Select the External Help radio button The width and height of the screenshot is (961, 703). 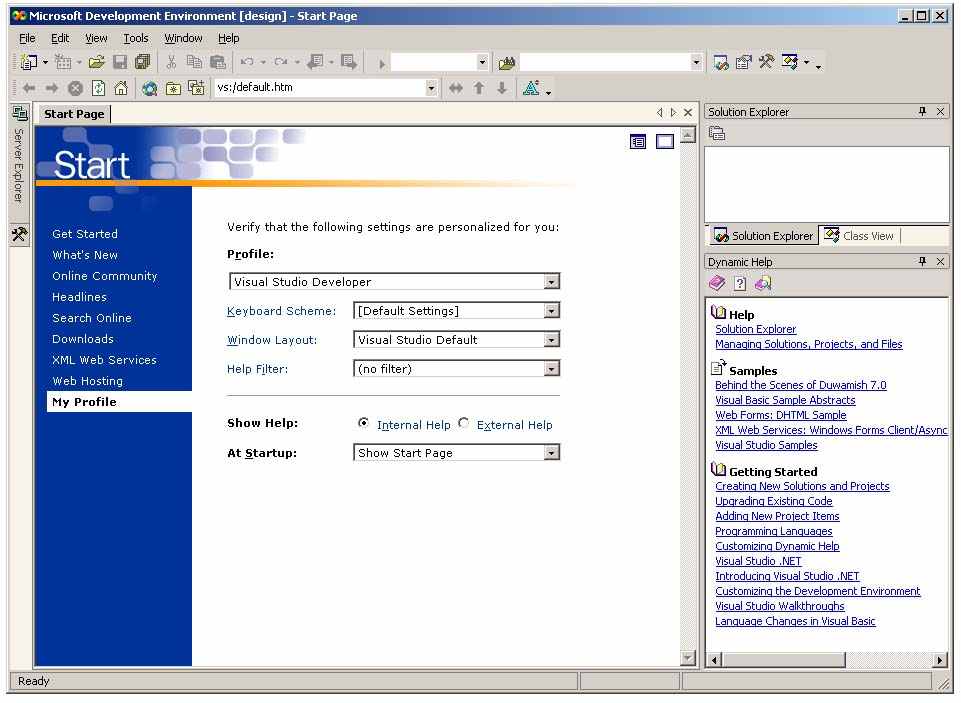pyautogui.click(x=464, y=424)
